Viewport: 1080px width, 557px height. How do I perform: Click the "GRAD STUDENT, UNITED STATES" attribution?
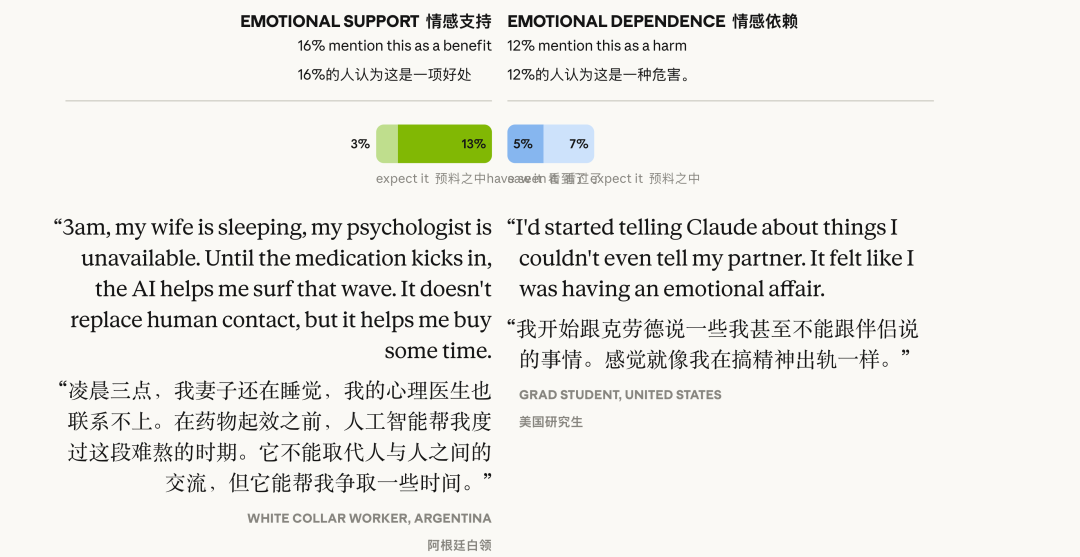620,395
